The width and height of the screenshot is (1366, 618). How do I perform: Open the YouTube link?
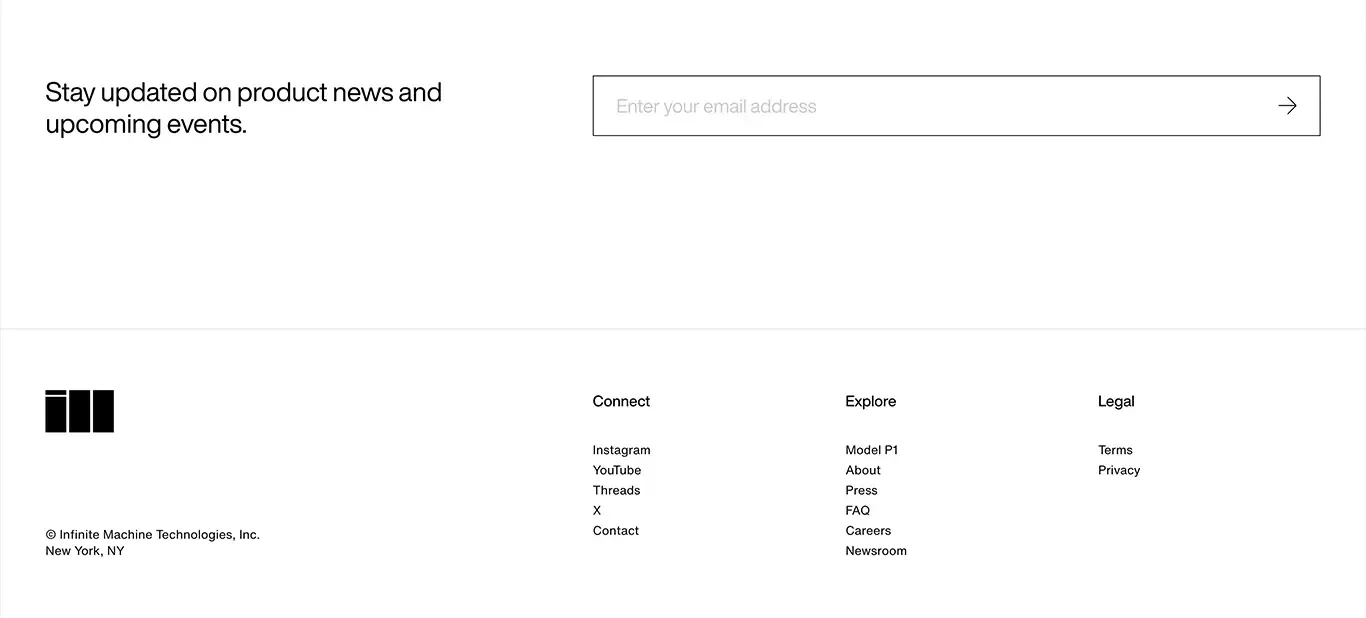[x=617, y=470]
